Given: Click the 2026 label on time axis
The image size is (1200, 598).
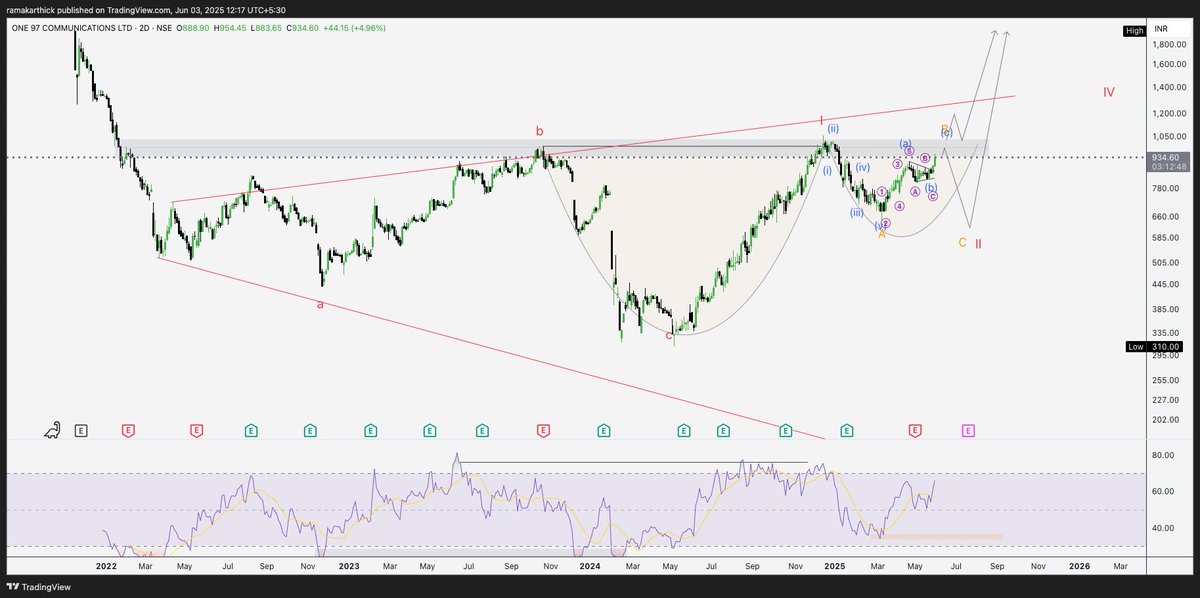Looking at the screenshot, I should [x=1079, y=565].
